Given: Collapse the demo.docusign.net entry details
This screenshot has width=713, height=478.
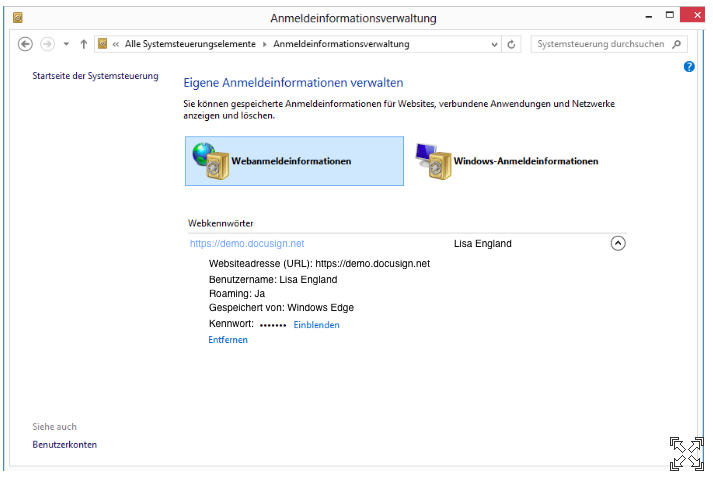Looking at the screenshot, I should tap(617, 243).
